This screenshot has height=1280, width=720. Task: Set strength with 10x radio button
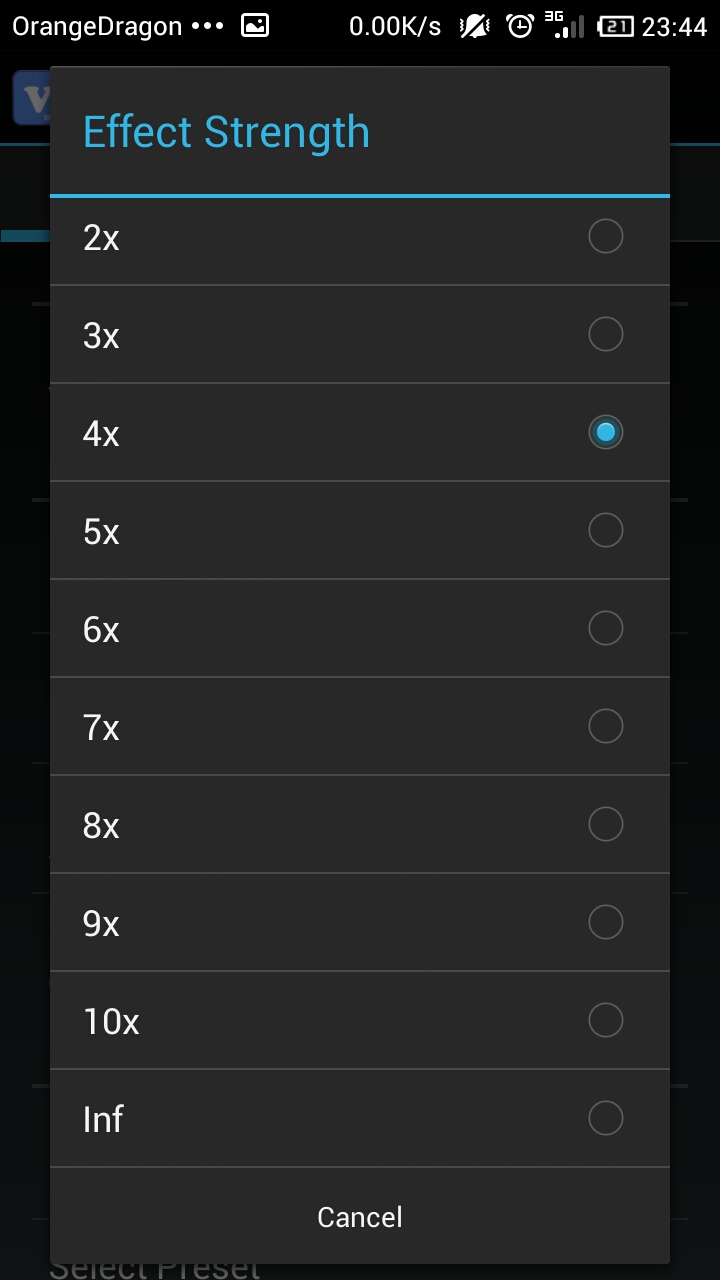tap(605, 1020)
